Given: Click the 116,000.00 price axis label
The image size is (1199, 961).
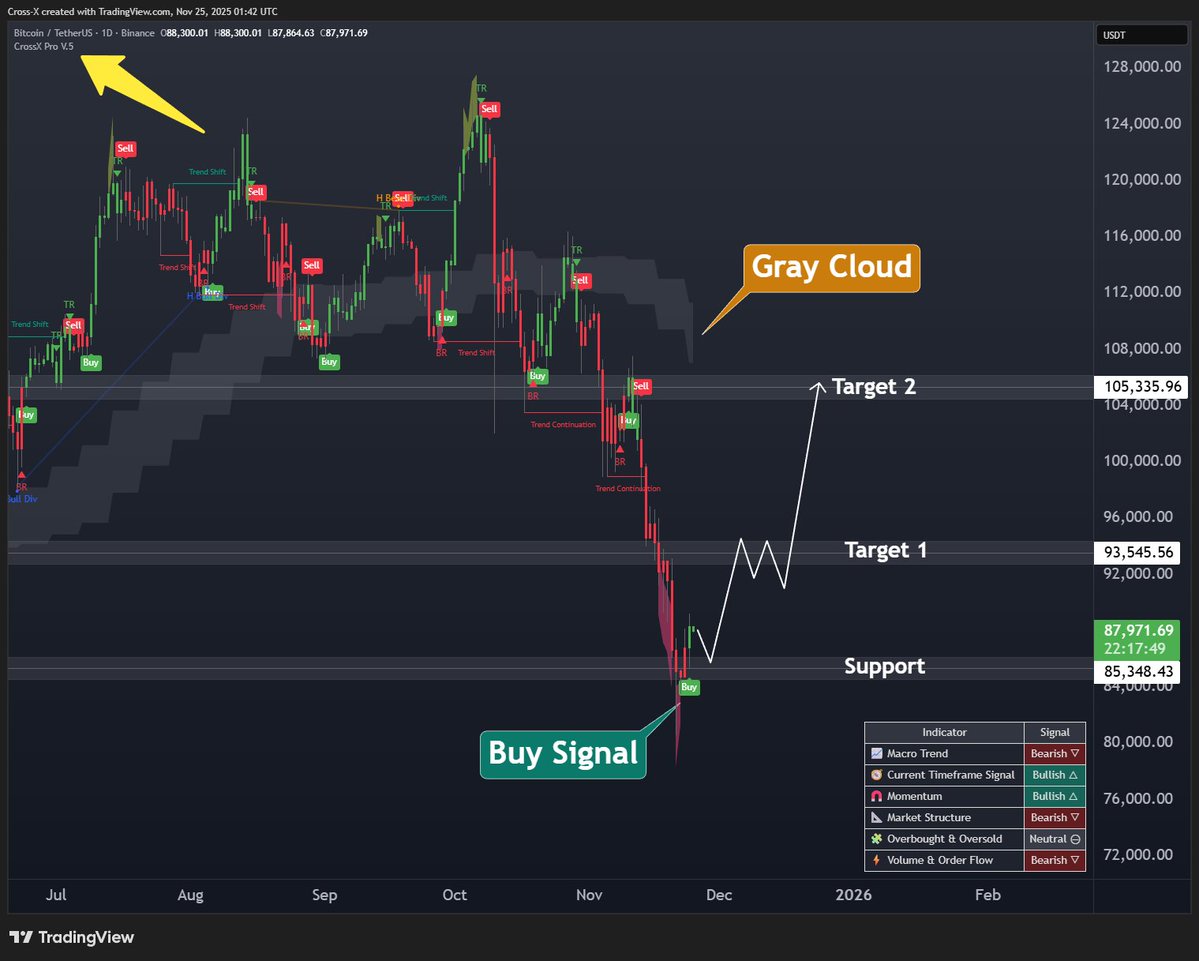Looking at the screenshot, I should pos(1142,236).
